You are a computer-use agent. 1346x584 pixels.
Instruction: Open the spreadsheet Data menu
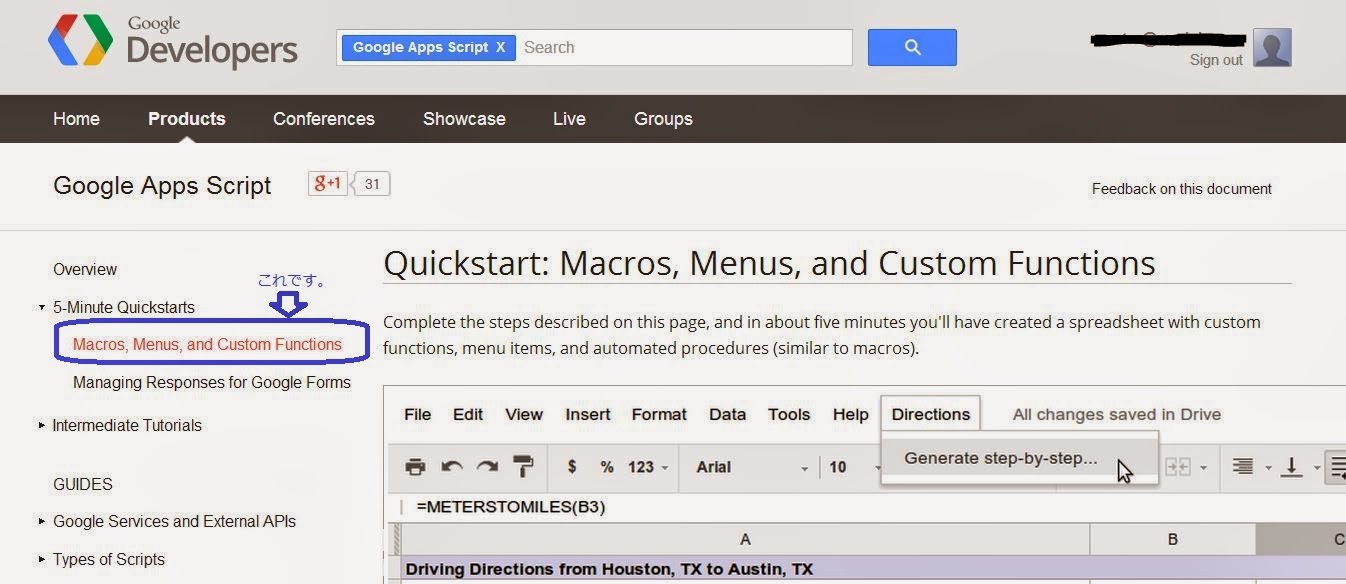tap(727, 415)
